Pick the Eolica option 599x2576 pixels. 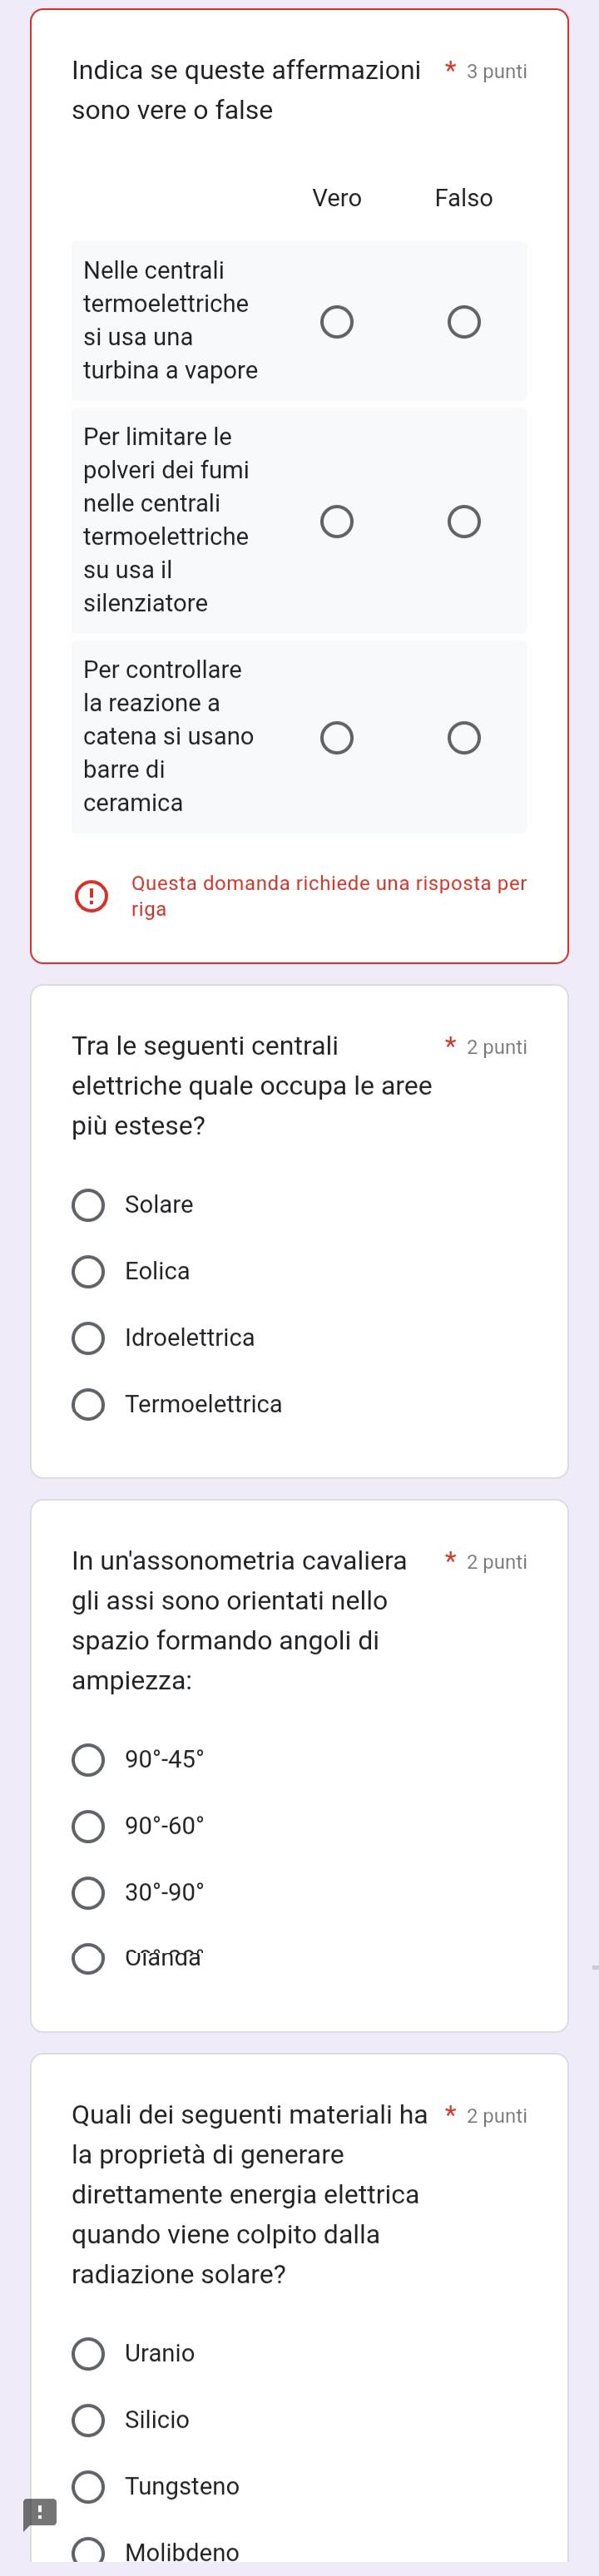click(88, 1272)
